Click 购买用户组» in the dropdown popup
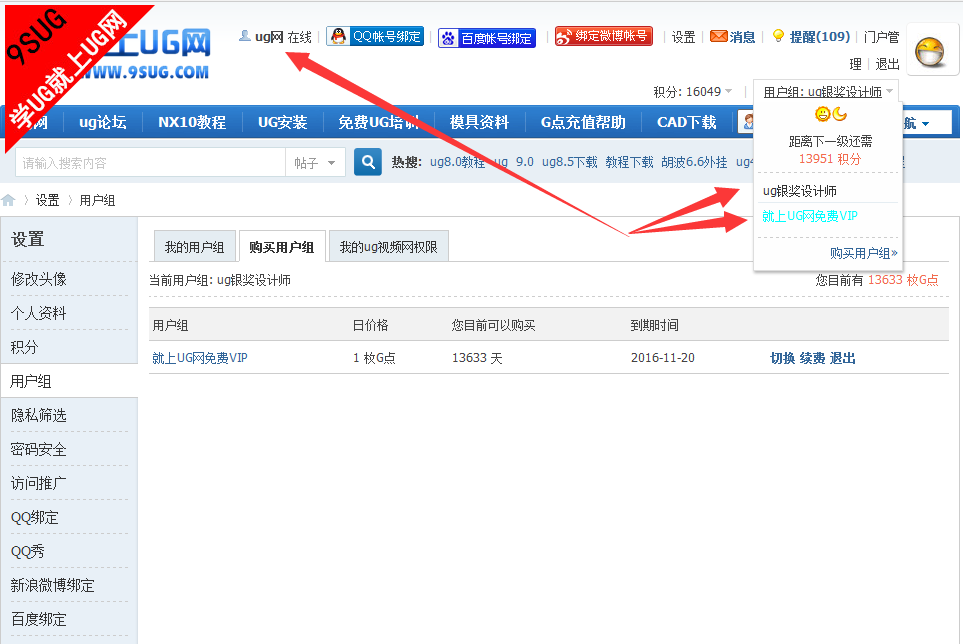Screen dimensions: 963x644 864,253
